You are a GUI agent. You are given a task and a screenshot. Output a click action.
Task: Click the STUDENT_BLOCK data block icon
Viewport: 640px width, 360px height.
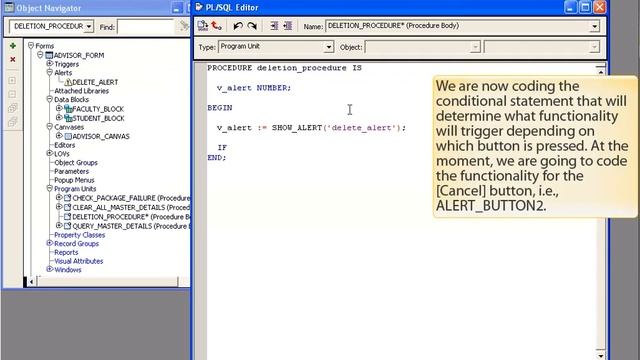tap(68, 118)
